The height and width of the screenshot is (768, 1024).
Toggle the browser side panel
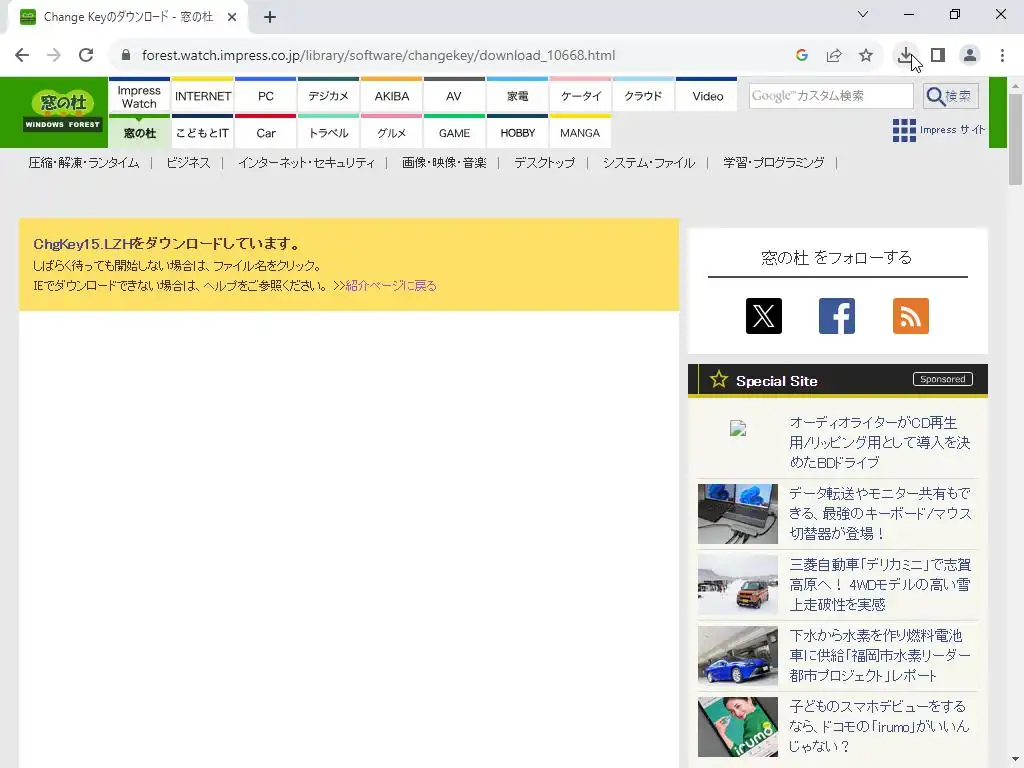point(938,56)
